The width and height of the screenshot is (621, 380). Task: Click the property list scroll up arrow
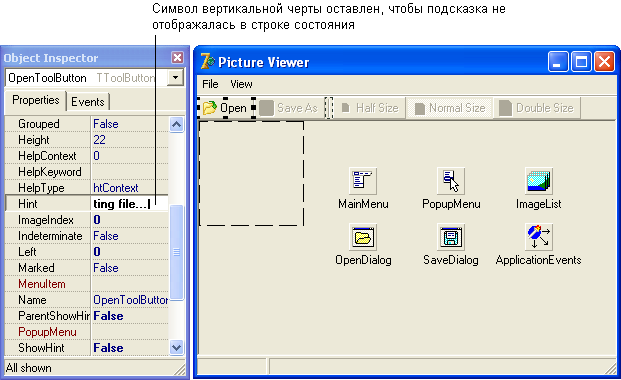point(176,124)
